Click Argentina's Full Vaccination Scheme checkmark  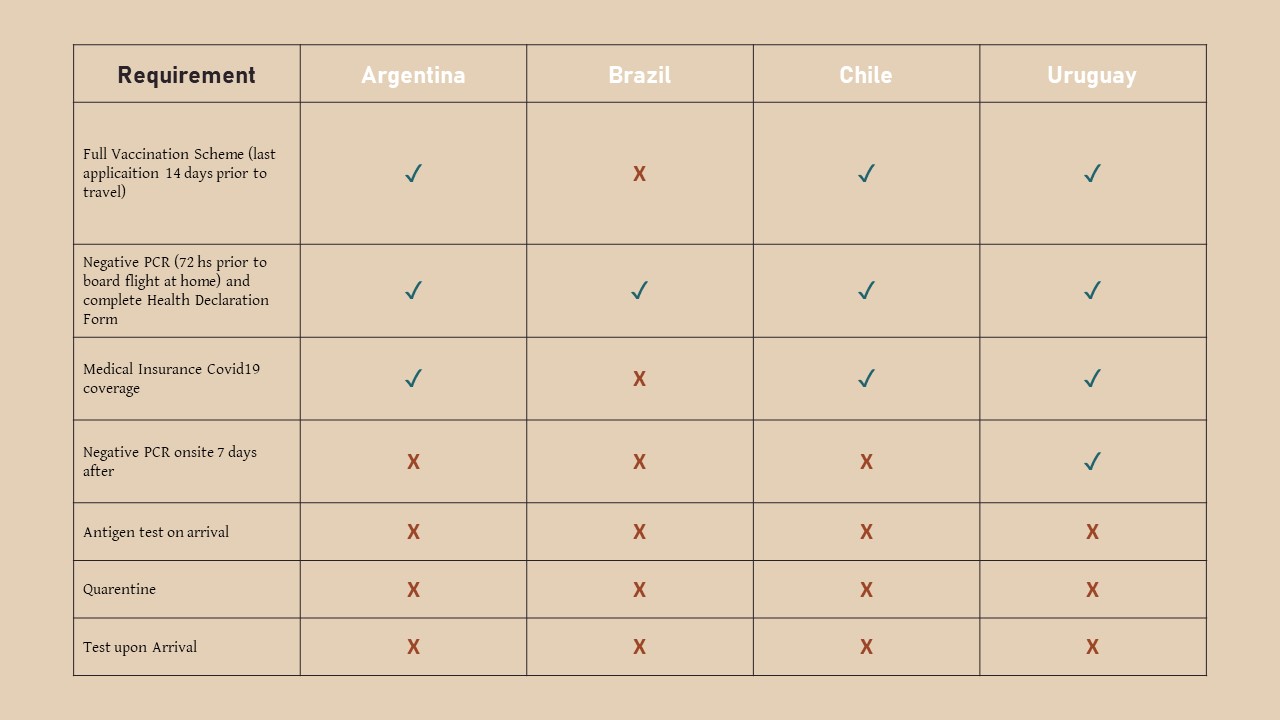413,173
